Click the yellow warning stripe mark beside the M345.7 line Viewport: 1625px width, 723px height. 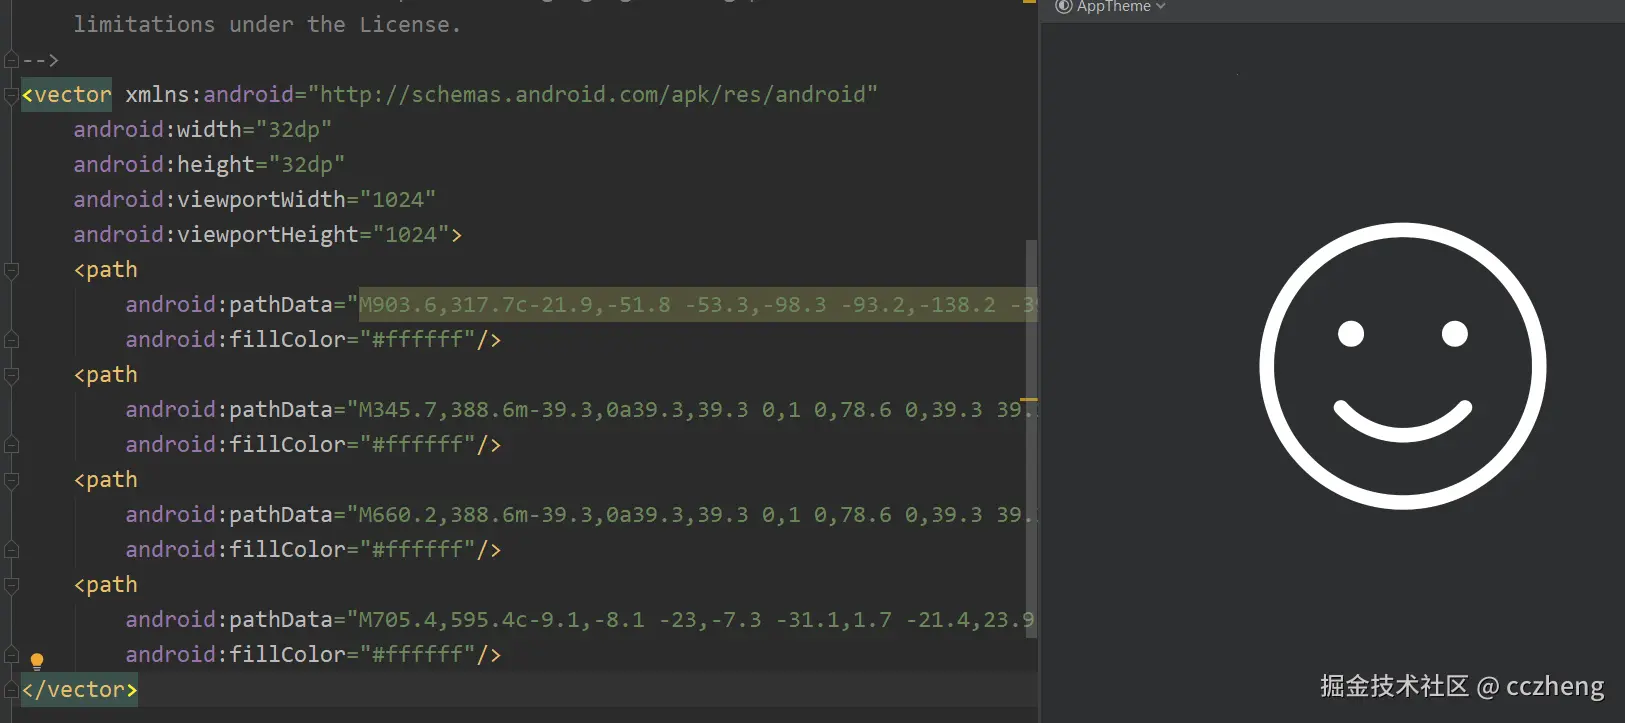(x=1029, y=400)
